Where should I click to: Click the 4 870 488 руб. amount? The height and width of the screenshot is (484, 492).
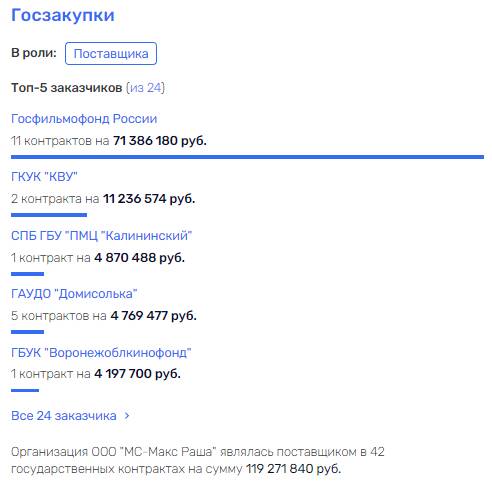click(139, 258)
